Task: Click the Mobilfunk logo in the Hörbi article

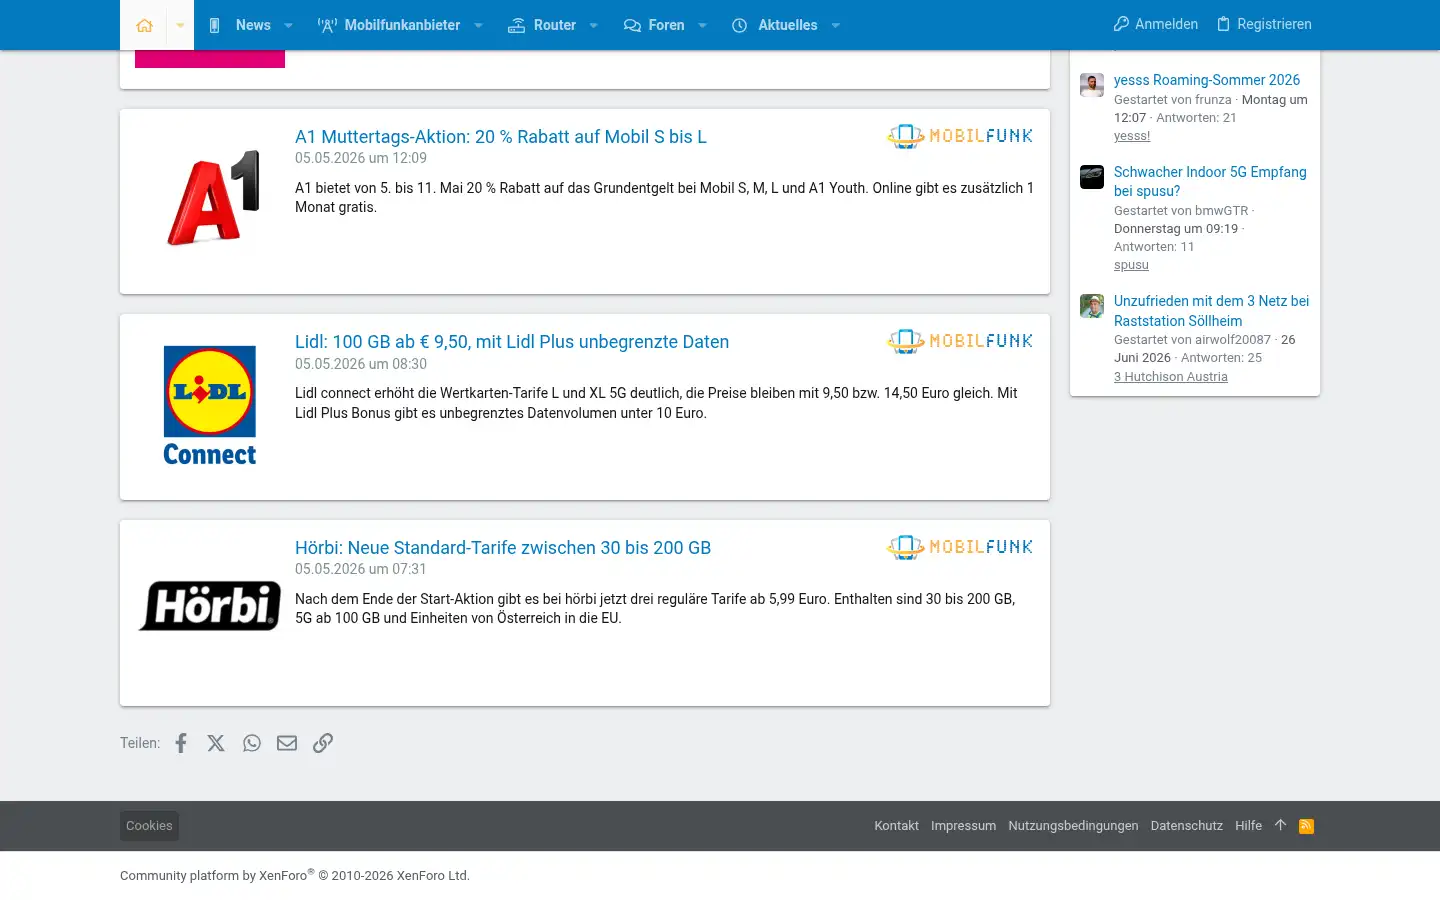Action: tap(960, 547)
